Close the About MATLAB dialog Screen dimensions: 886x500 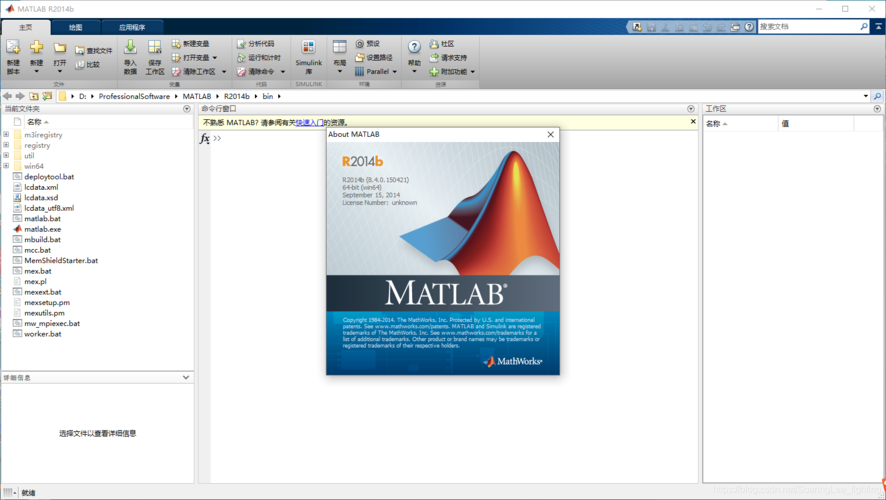pos(550,134)
